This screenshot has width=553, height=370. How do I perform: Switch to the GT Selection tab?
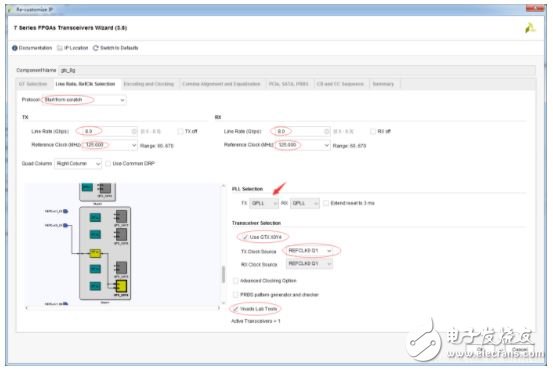tap(33, 84)
